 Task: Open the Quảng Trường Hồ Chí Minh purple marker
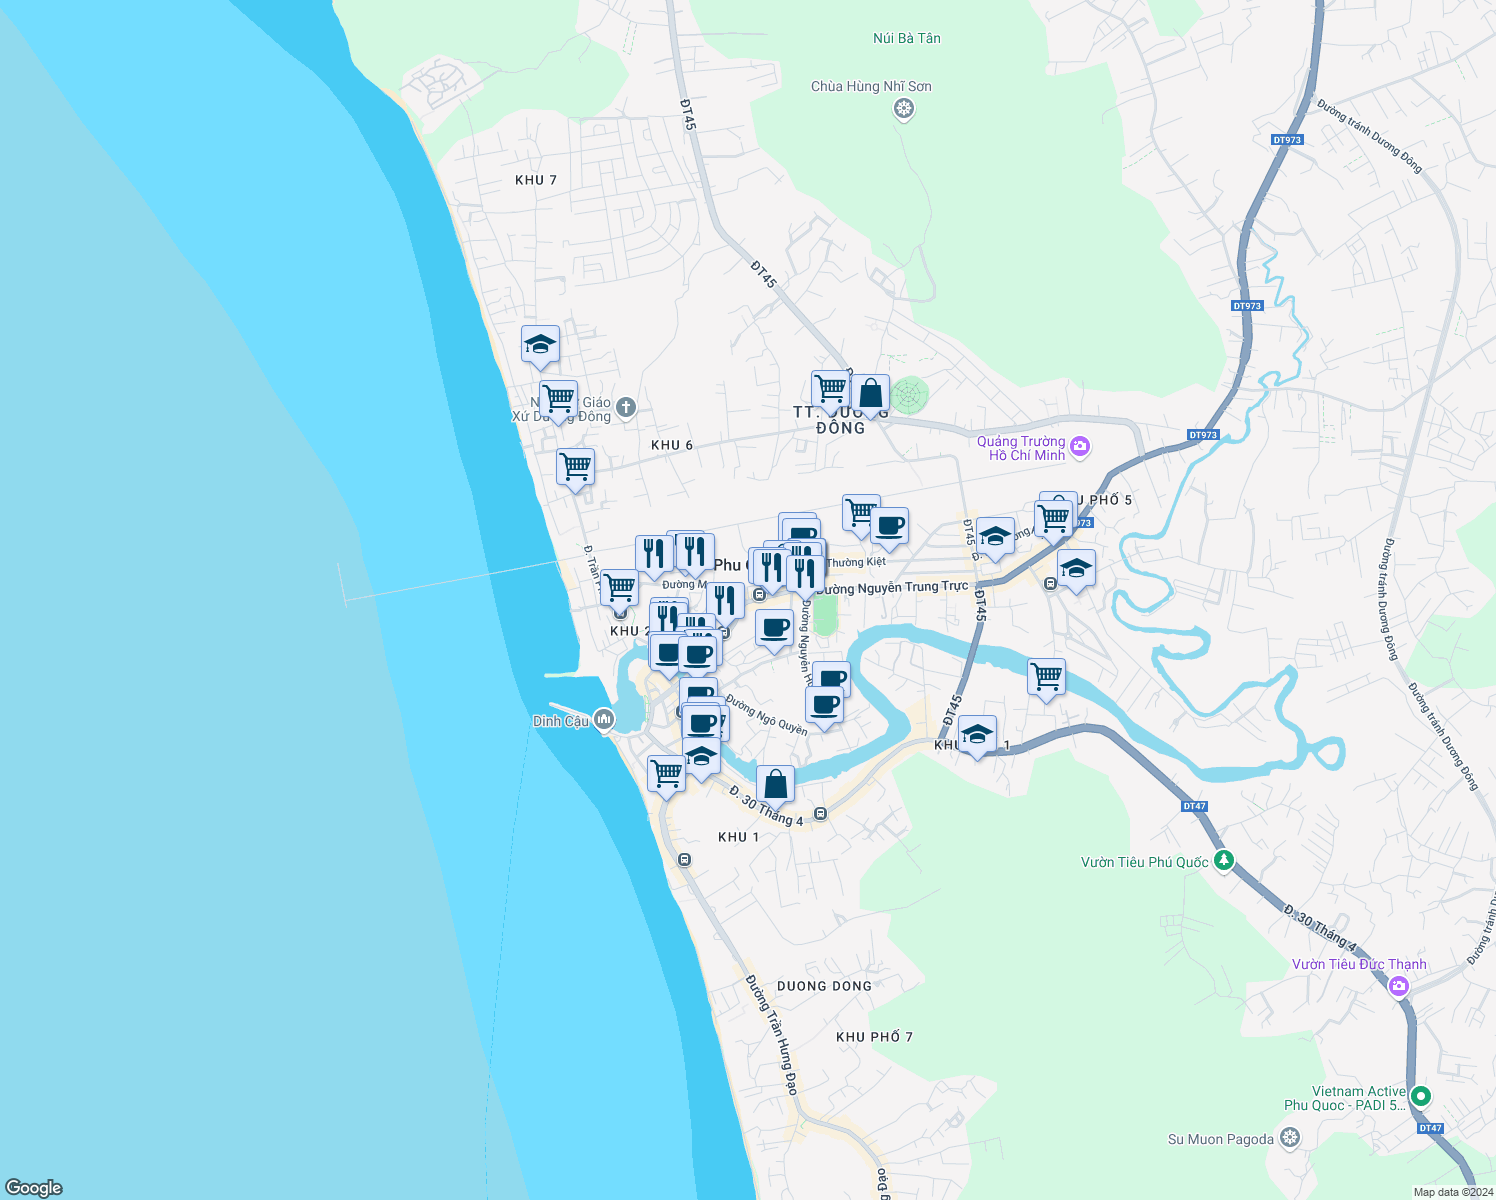[x=1078, y=446]
